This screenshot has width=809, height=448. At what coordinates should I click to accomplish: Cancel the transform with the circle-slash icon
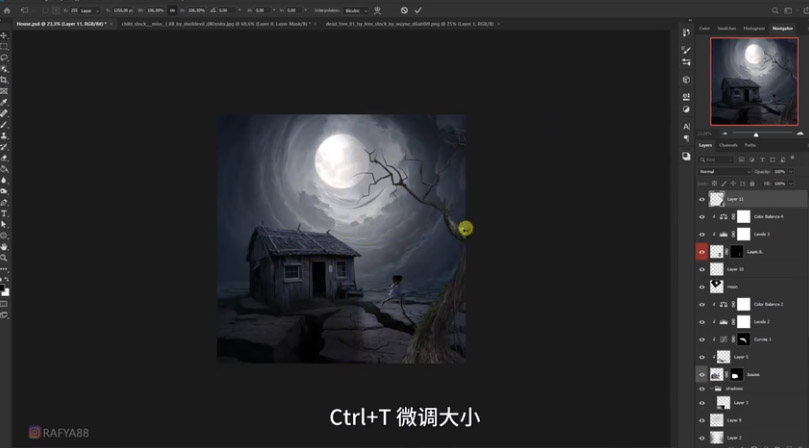(x=404, y=10)
